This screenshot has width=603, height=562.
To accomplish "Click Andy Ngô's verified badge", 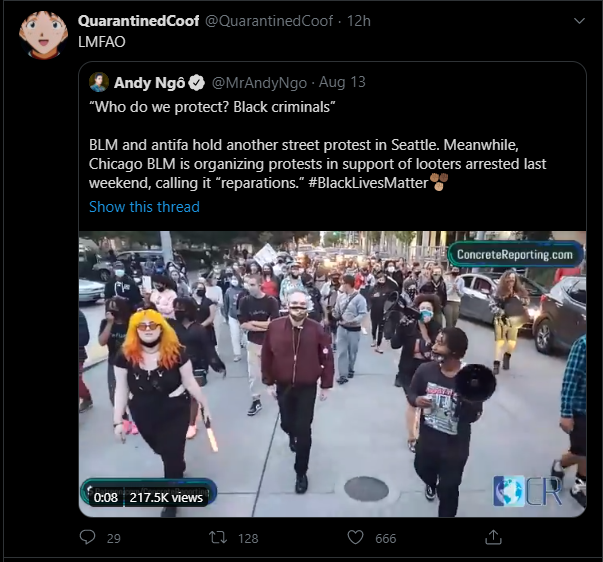I will pos(197,83).
